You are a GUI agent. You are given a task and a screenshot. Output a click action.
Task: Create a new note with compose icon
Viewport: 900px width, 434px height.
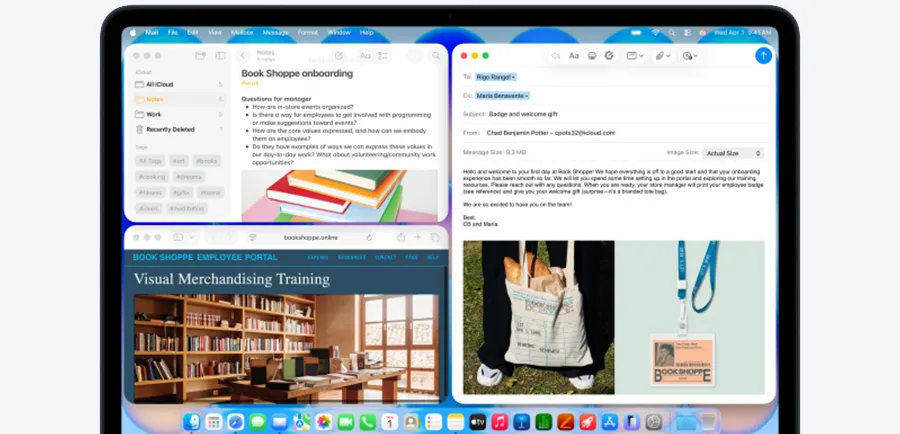339,56
